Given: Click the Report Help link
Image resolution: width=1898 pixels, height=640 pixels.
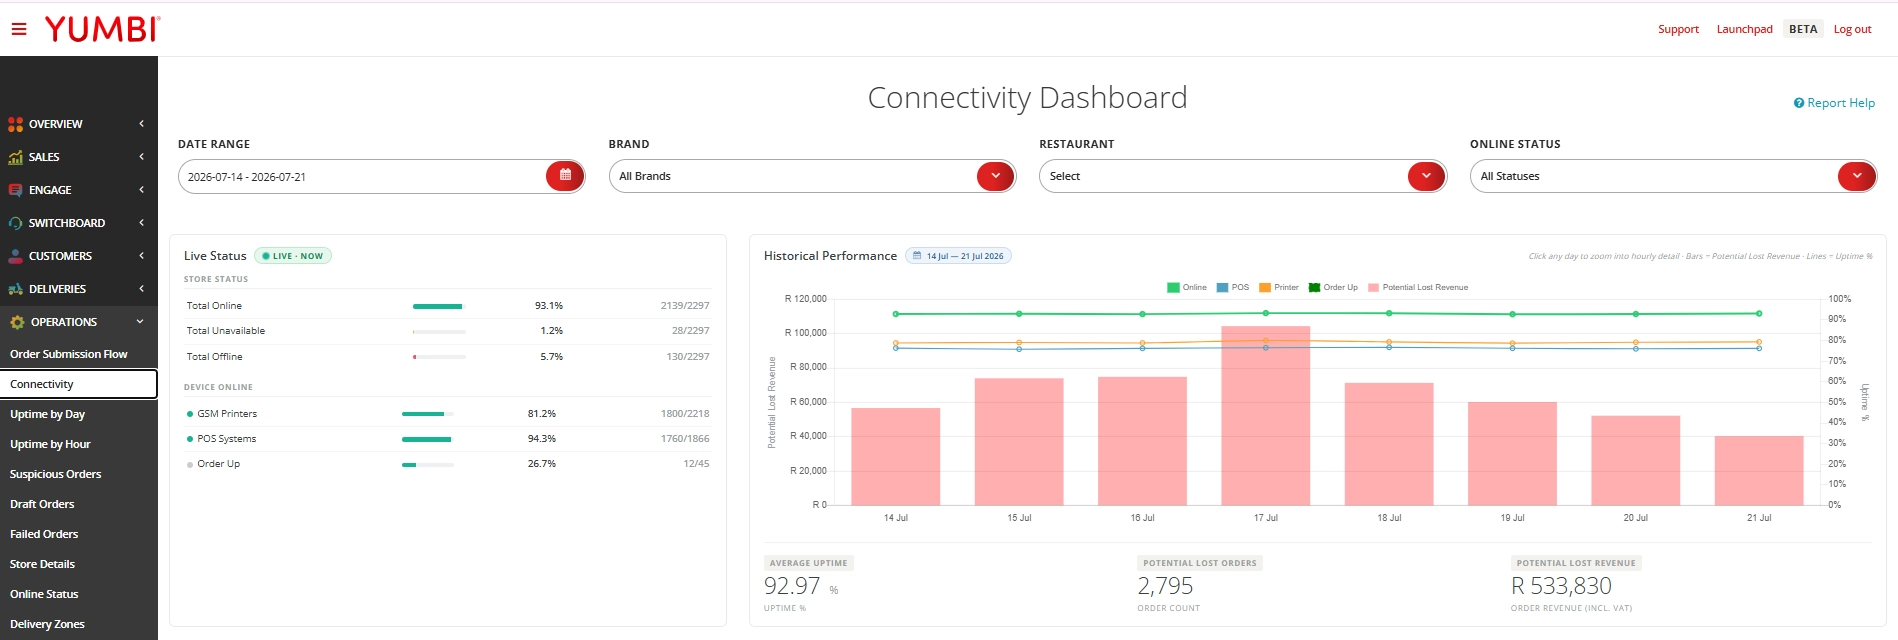Looking at the screenshot, I should coord(1834,103).
